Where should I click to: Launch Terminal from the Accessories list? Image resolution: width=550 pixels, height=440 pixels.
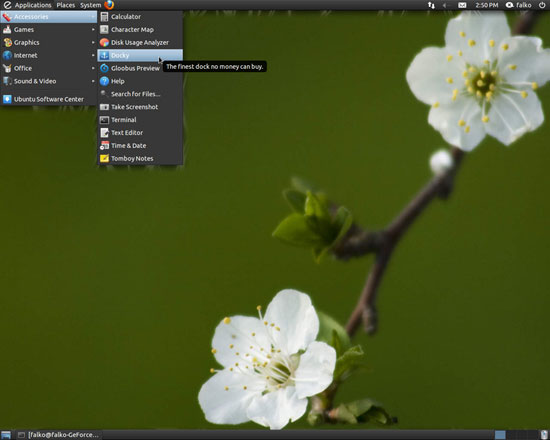(140, 120)
